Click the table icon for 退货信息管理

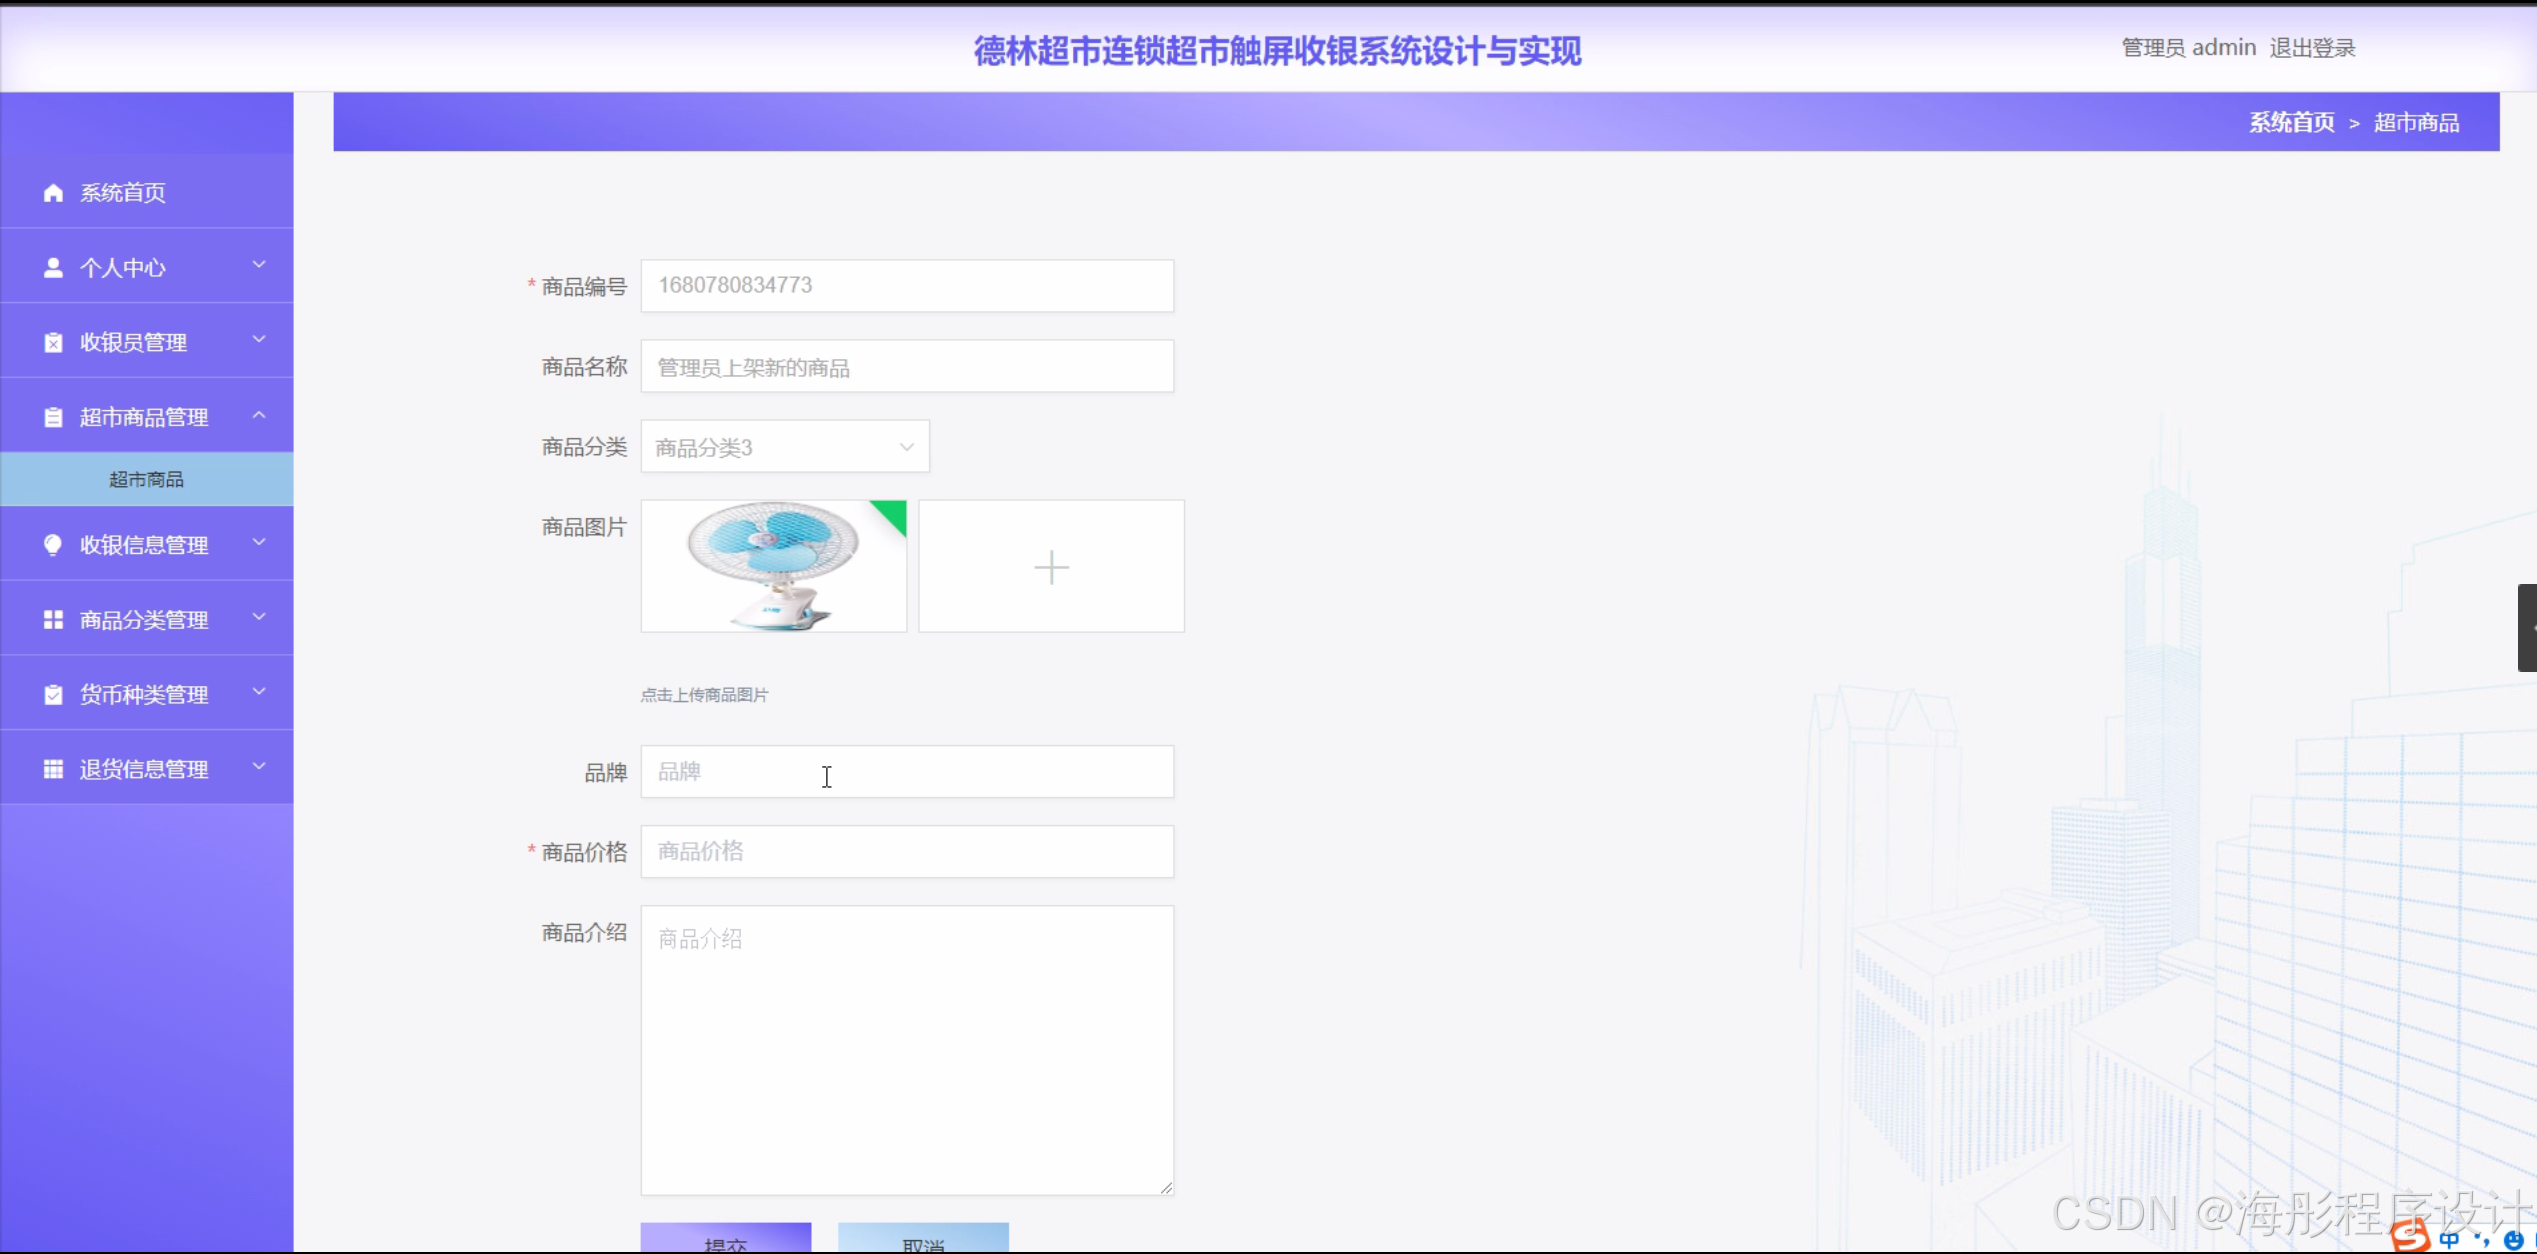point(53,769)
